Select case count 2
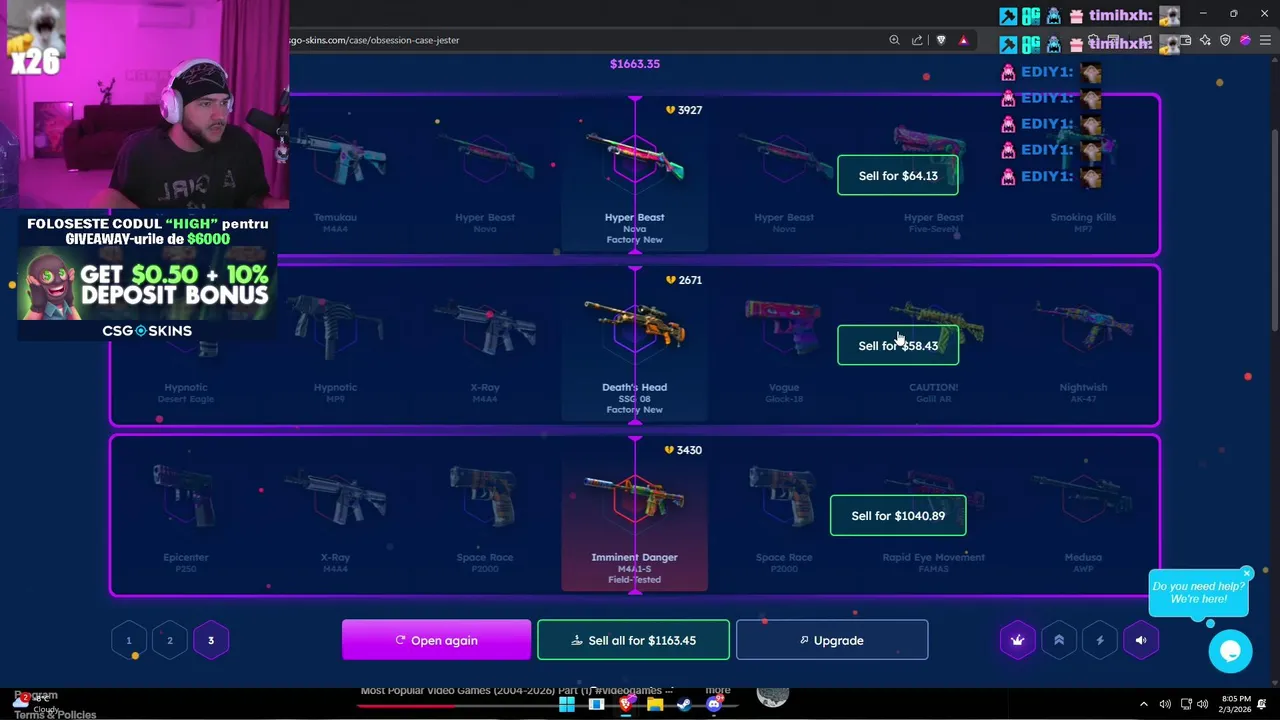The image size is (1280, 720). (x=169, y=640)
